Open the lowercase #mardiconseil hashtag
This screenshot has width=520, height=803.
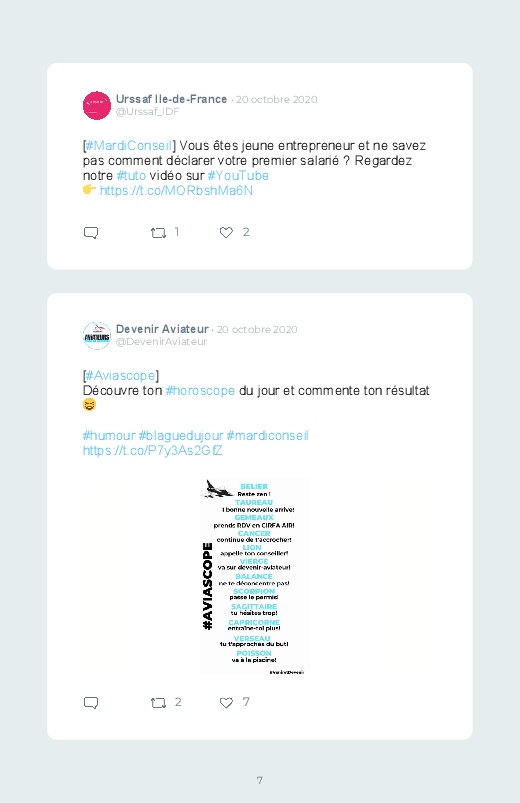(x=267, y=436)
